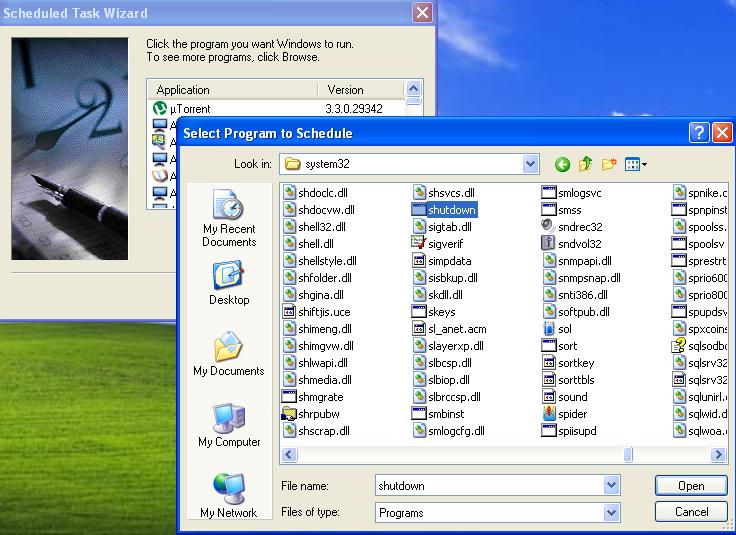The height and width of the screenshot is (535, 736).
Task: Go up one folder level
Action: (x=585, y=164)
